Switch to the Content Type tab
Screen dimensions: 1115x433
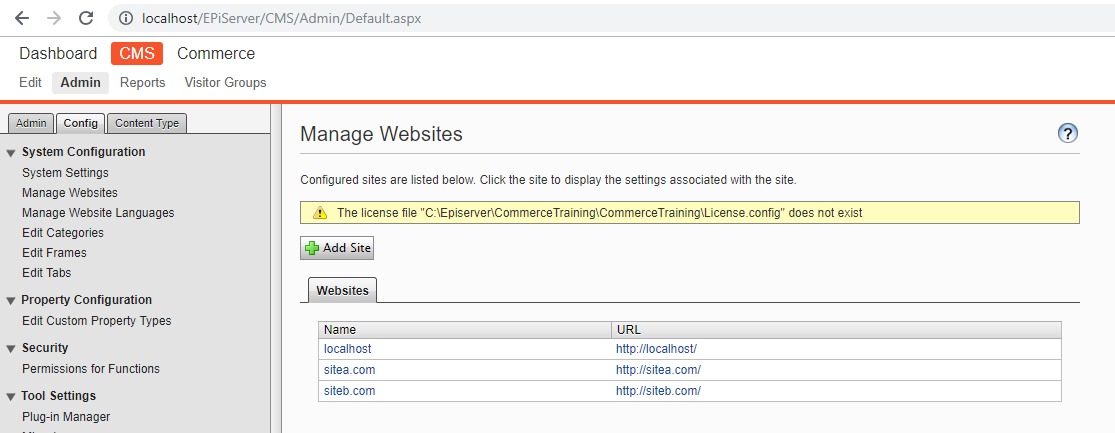(147, 123)
